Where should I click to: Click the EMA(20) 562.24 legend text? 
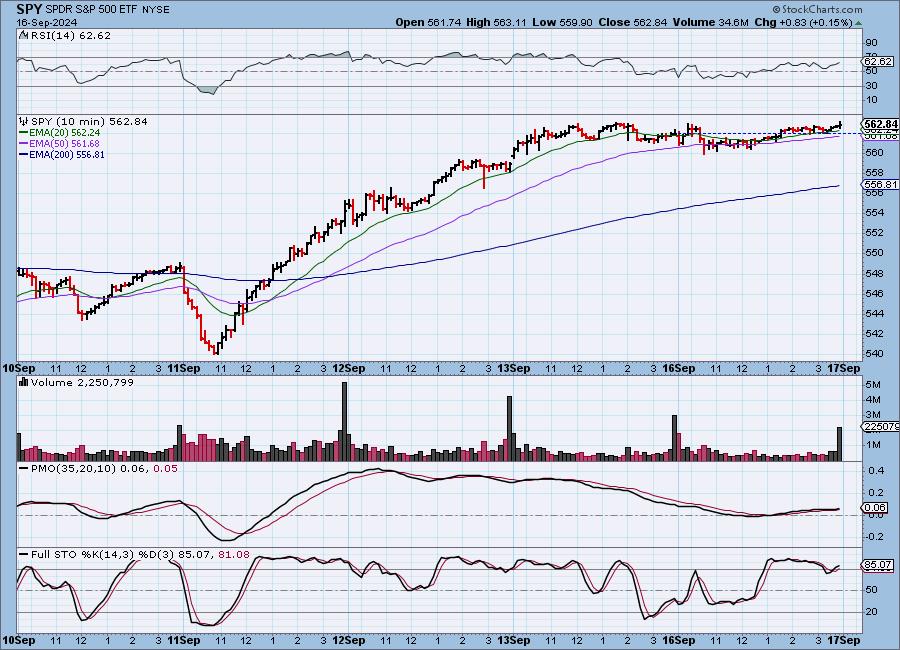[65, 133]
